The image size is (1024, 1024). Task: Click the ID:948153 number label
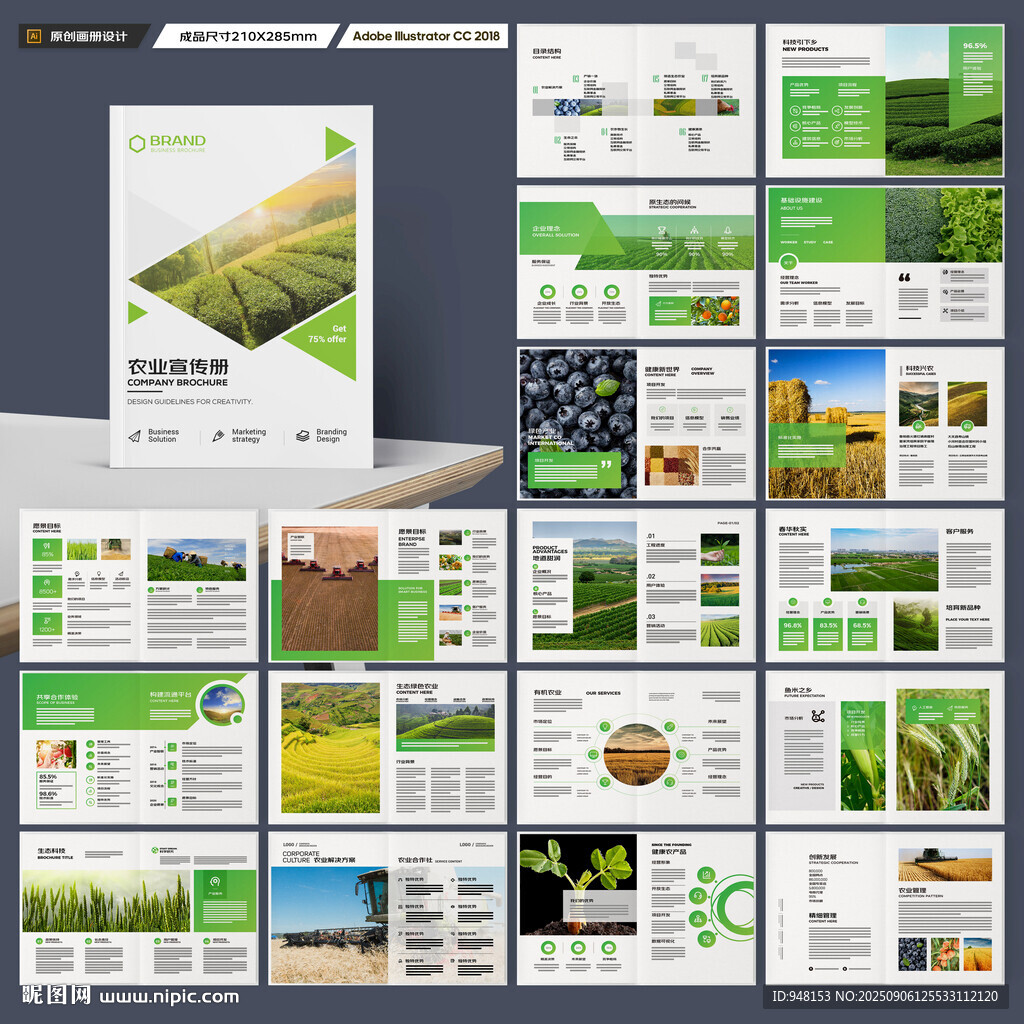(801, 997)
